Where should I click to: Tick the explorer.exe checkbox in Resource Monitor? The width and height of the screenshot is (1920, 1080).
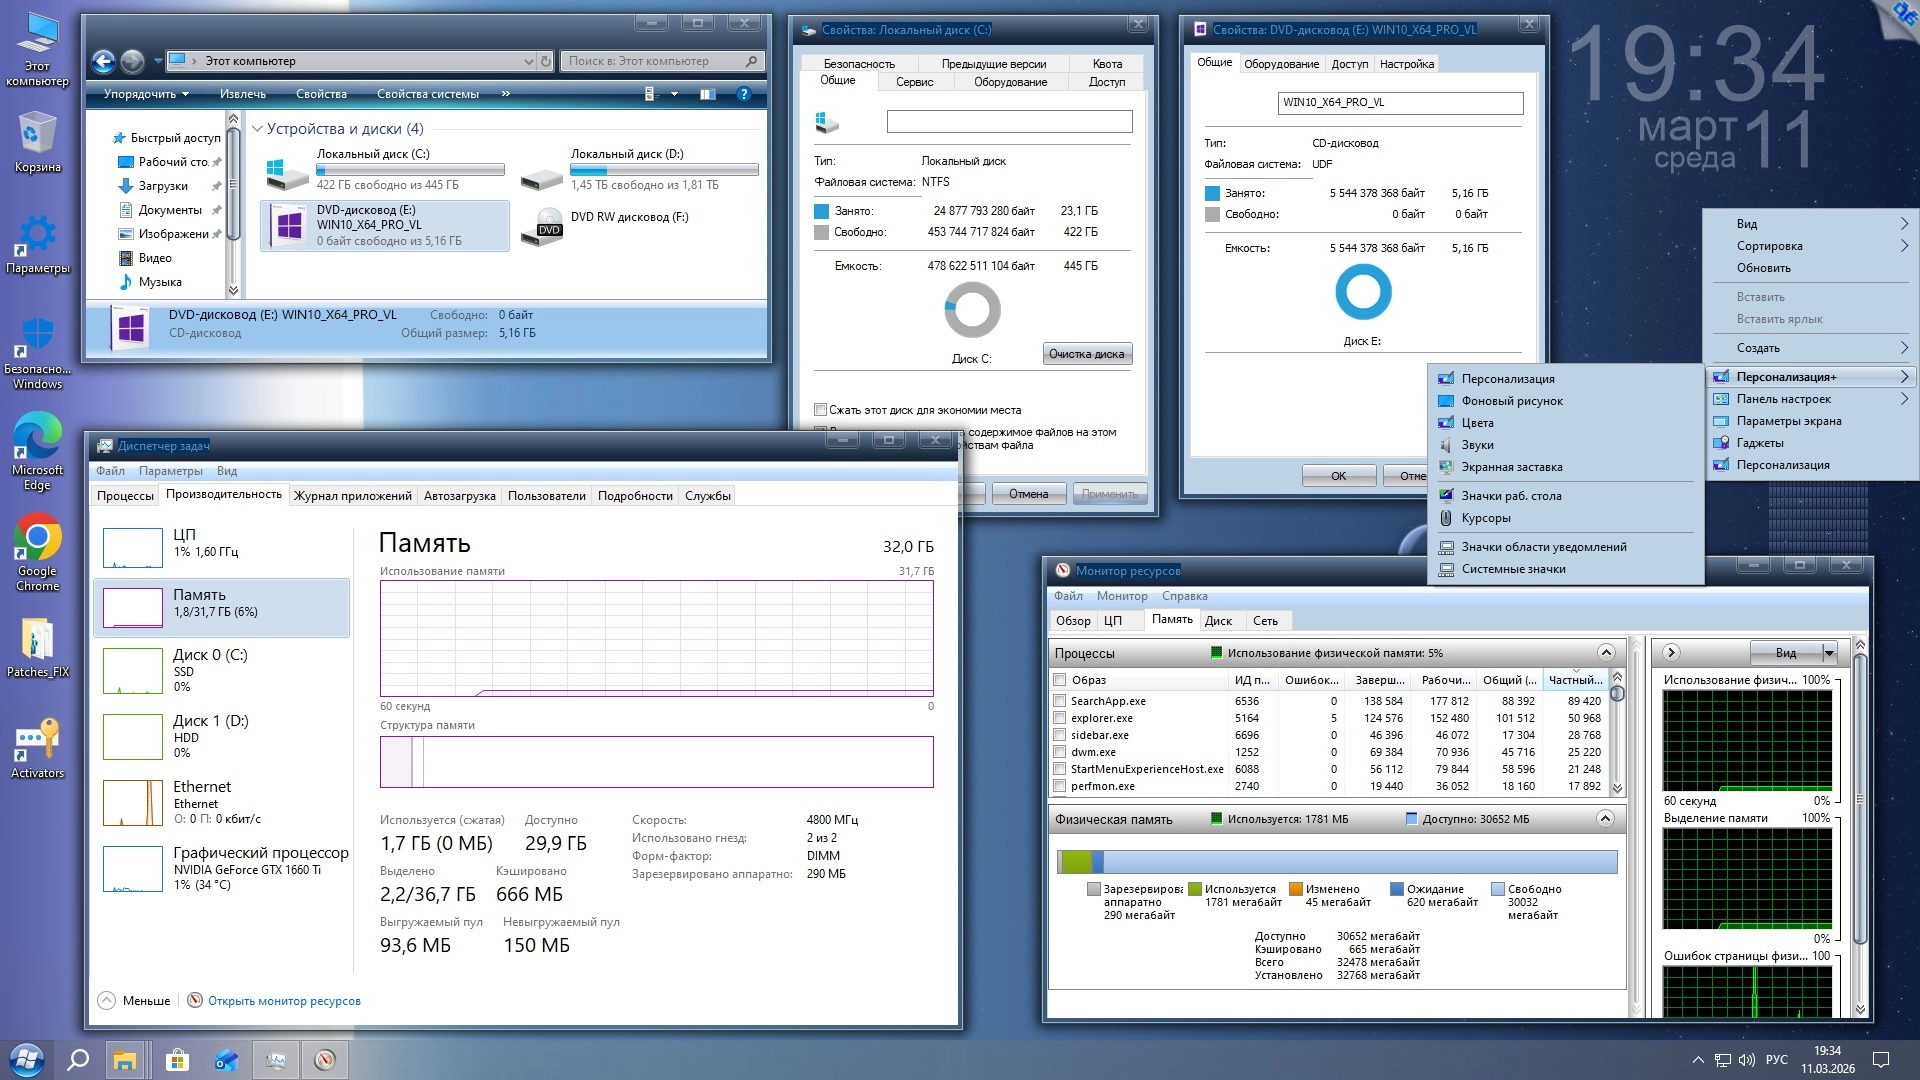[1059, 718]
